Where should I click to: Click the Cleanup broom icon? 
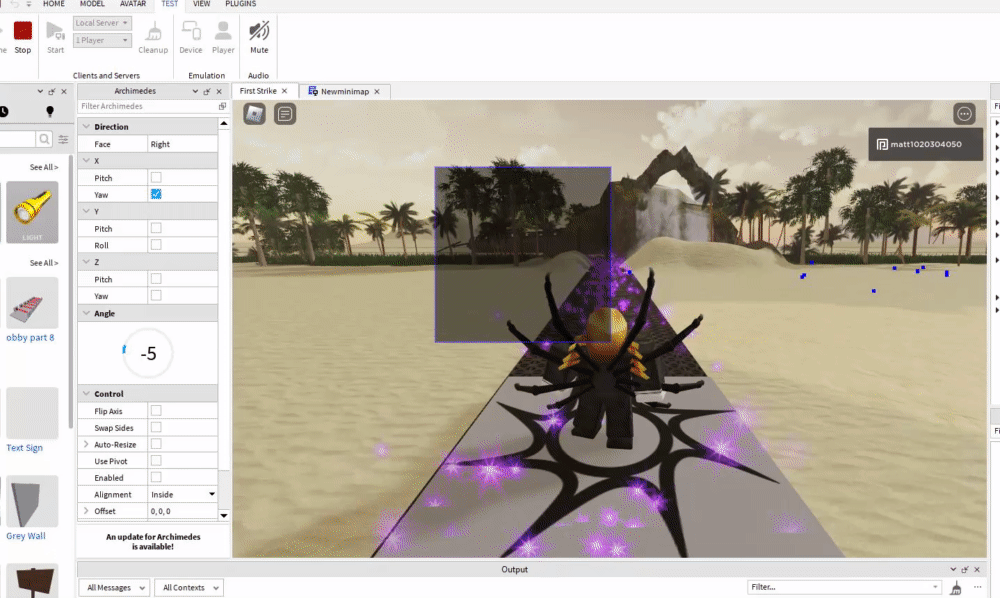[153, 31]
